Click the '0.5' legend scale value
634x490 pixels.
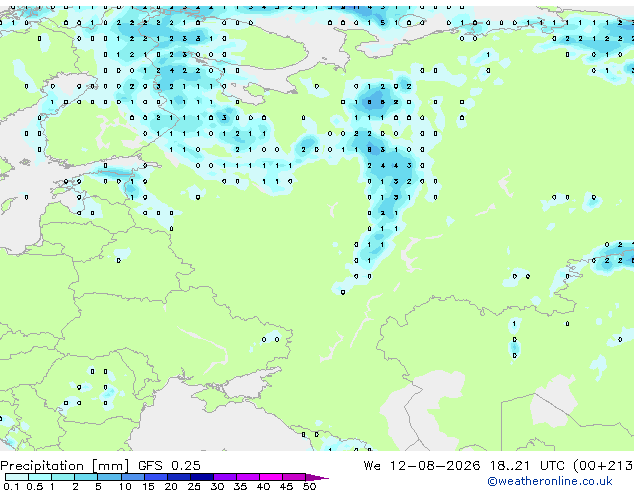[35, 486]
